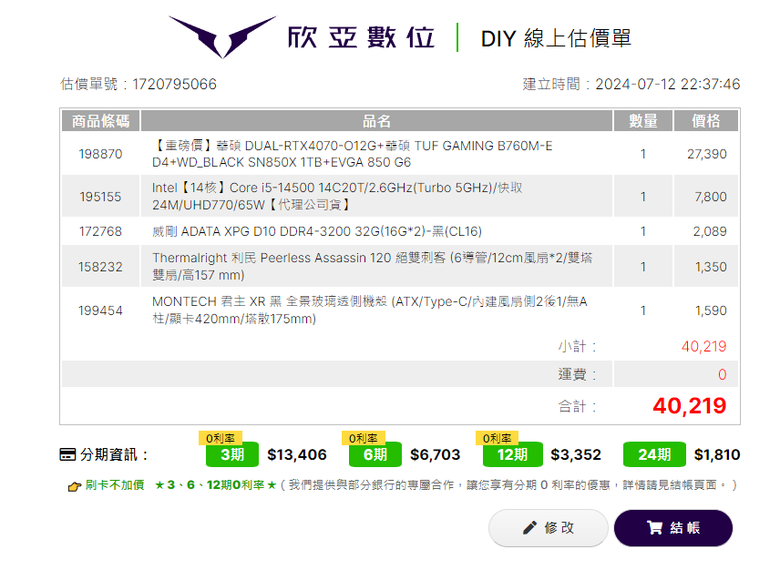Click the pointing hand icon before 刷卡不加價
This screenshot has height=570, width=780.
[x=75, y=486]
